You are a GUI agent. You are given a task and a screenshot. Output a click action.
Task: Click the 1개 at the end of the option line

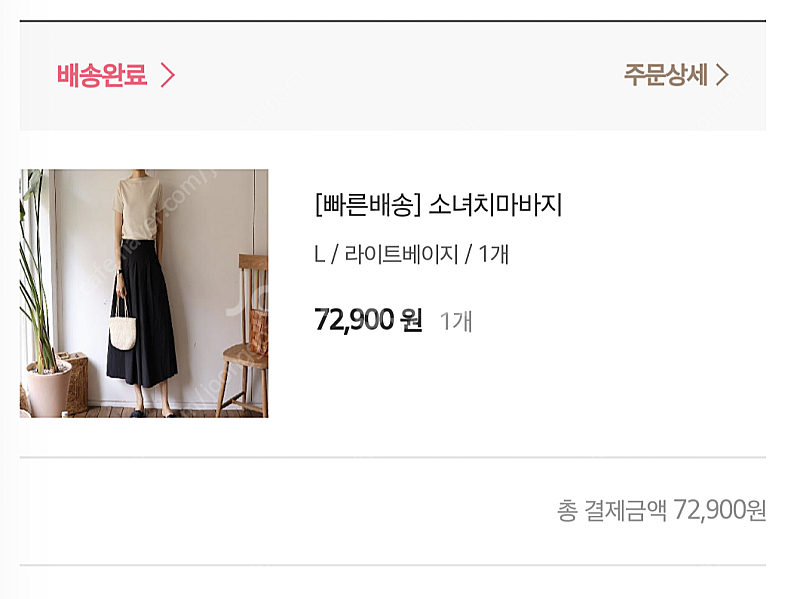click(x=493, y=255)
